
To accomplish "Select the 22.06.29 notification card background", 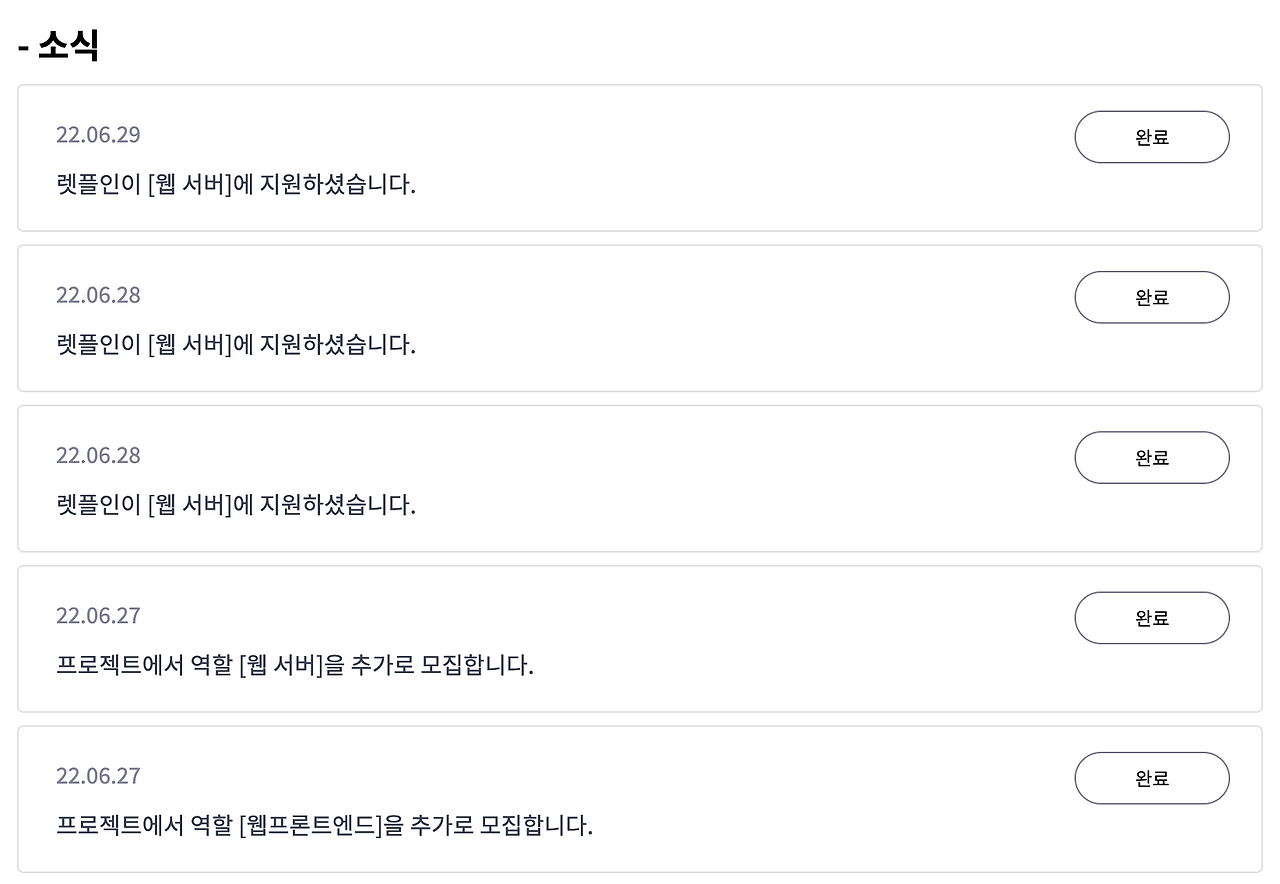I will click(x=700, y=160).
